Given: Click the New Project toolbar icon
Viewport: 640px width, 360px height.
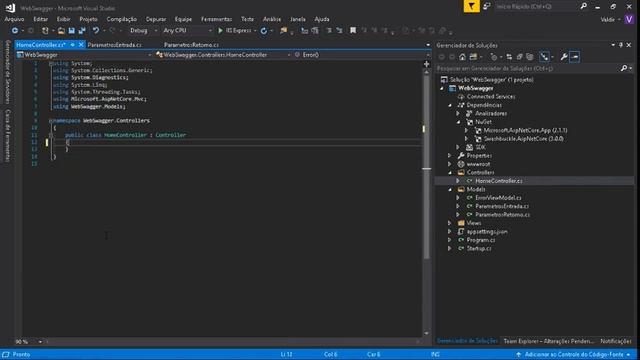Looking at the screenshot, I should pos(45,31).
